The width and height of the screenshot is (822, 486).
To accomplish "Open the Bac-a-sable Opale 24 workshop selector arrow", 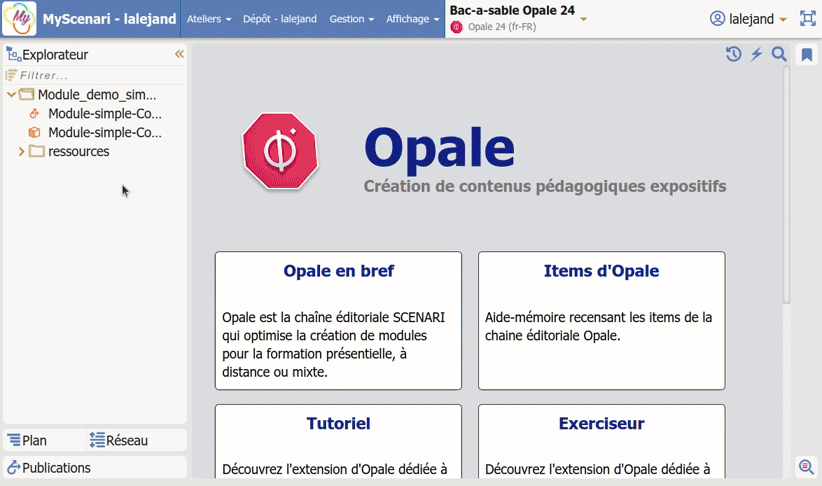I will click(583, 19).
